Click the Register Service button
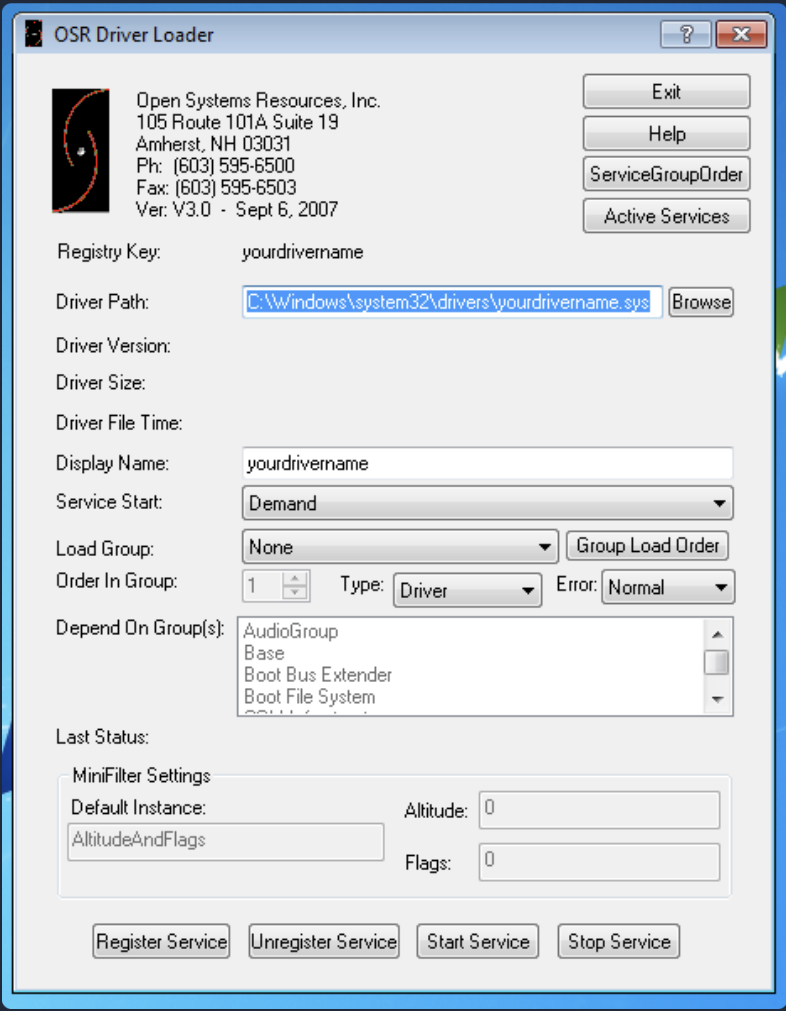The image size is (786, 1011). click(x=162, y=941)
